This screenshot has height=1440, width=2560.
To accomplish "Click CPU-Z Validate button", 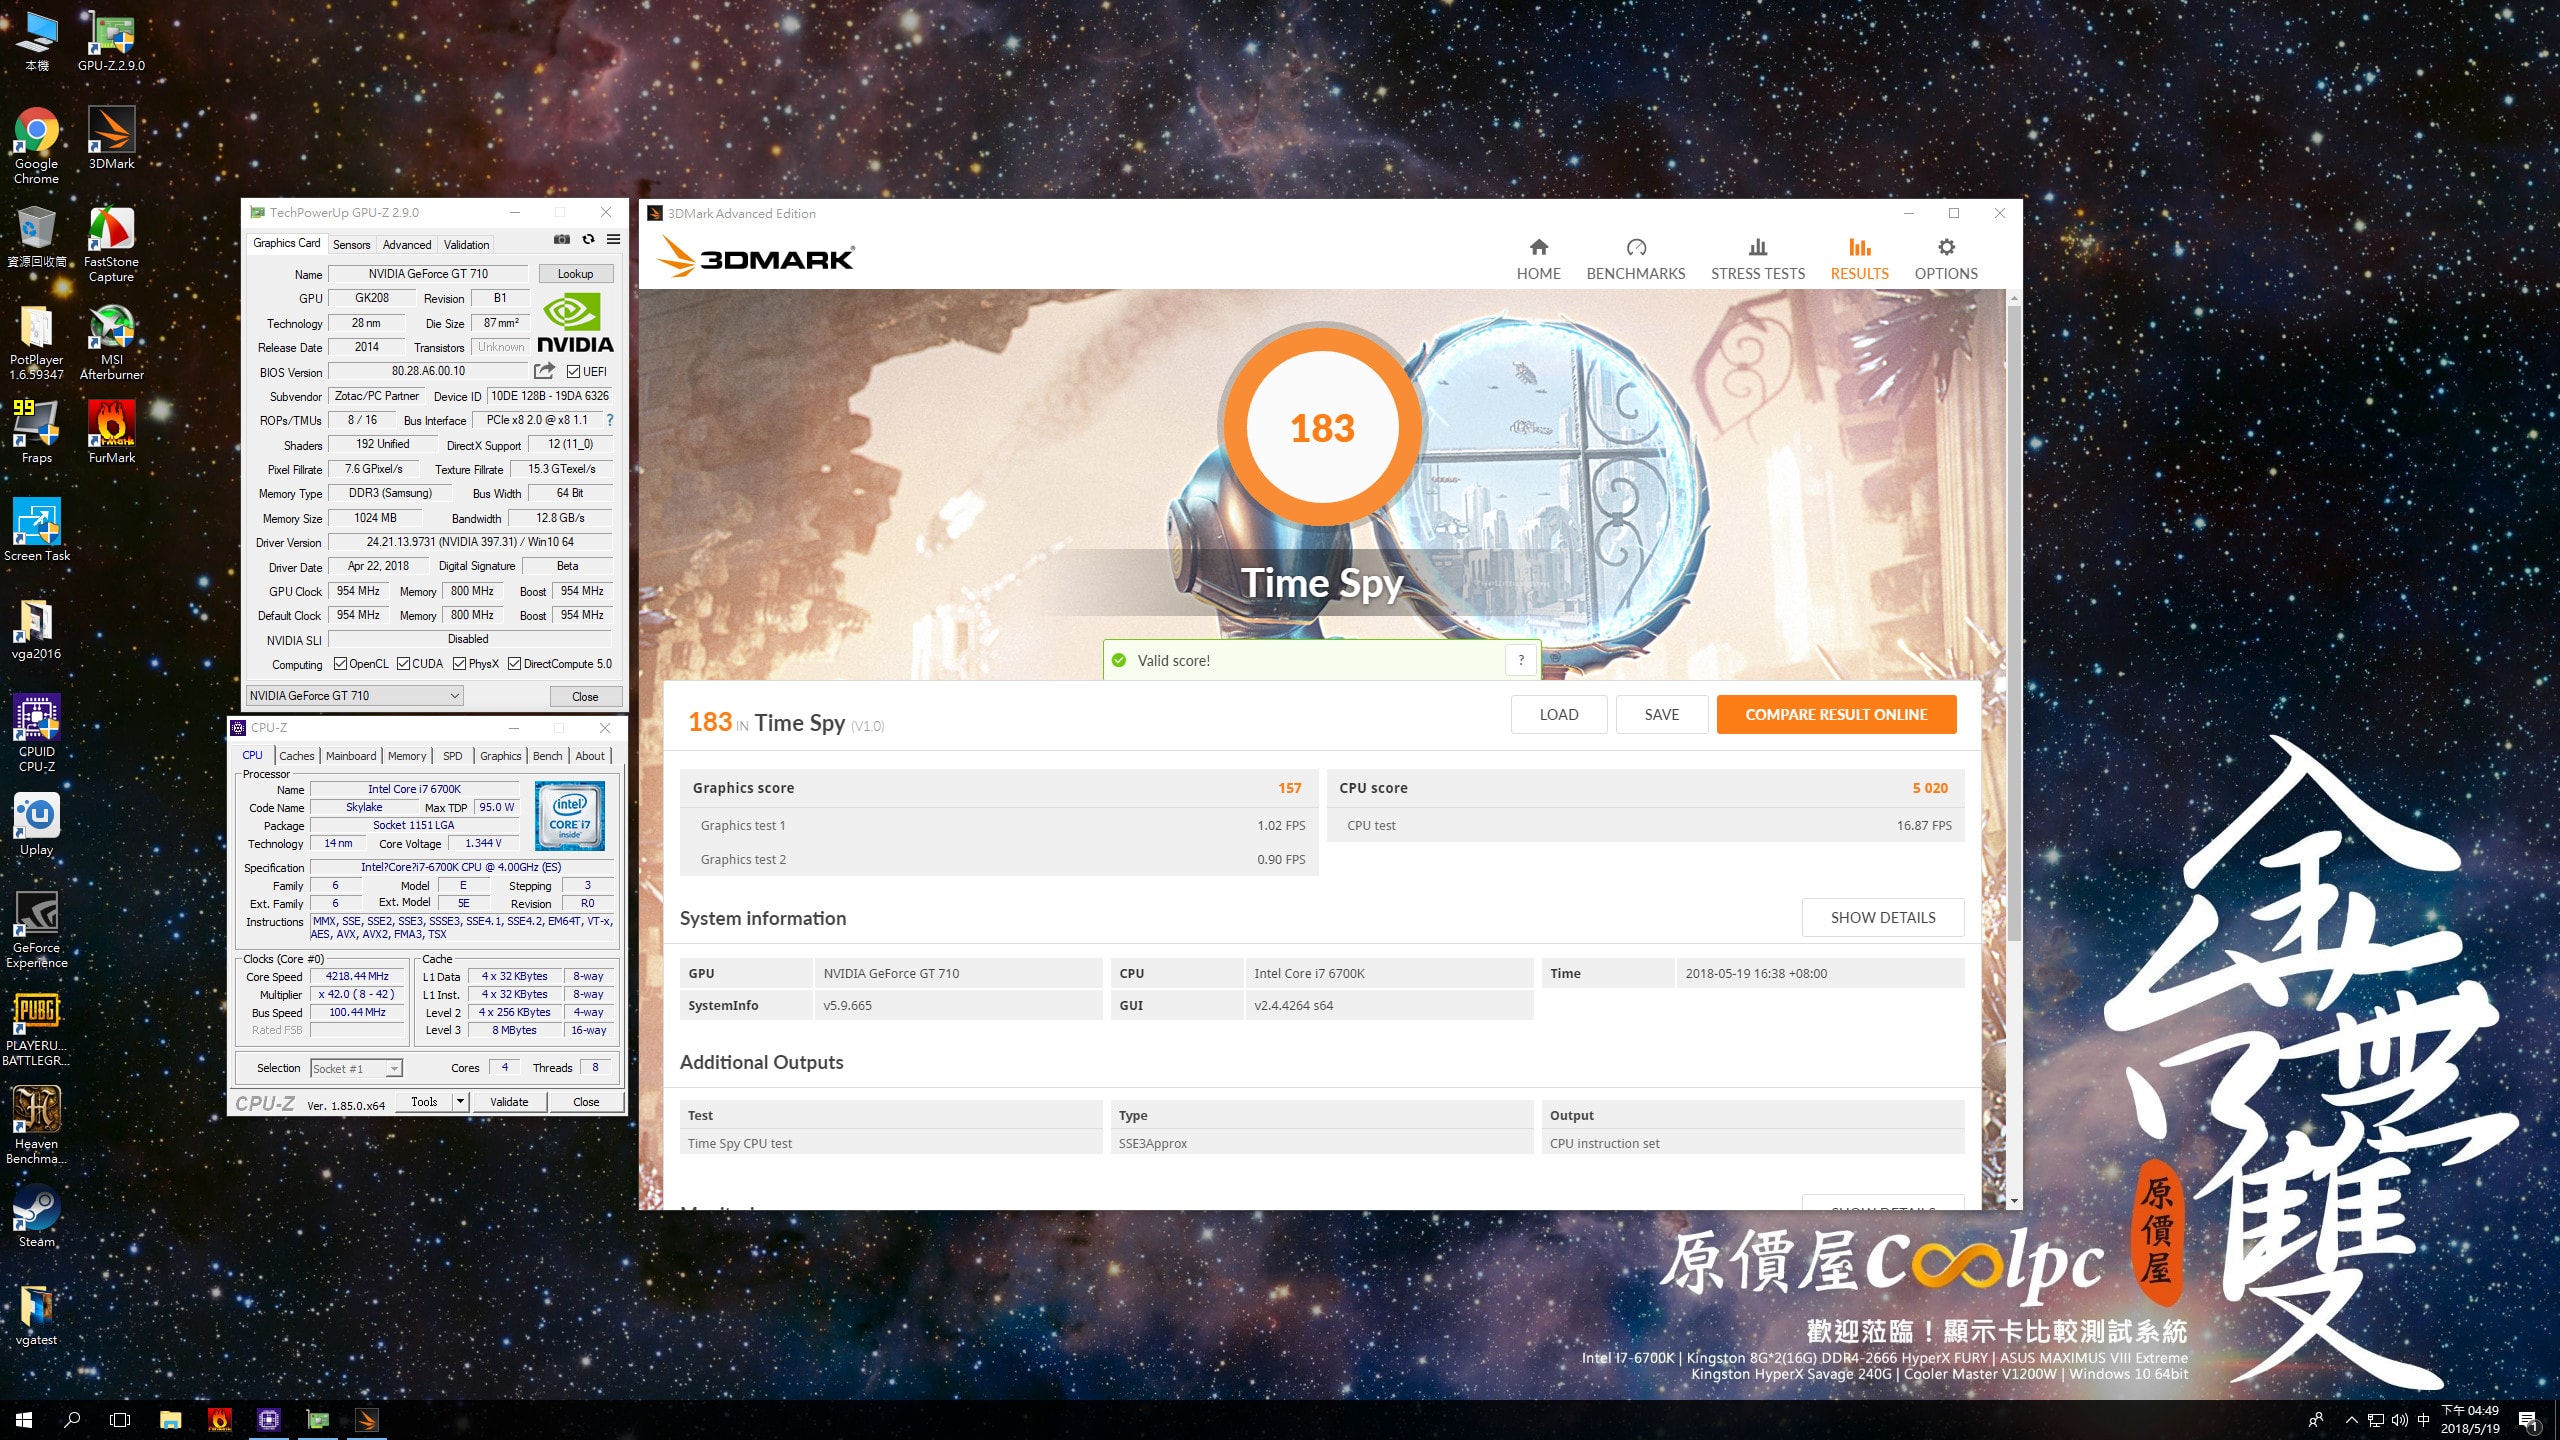I will coord(509,1102).
